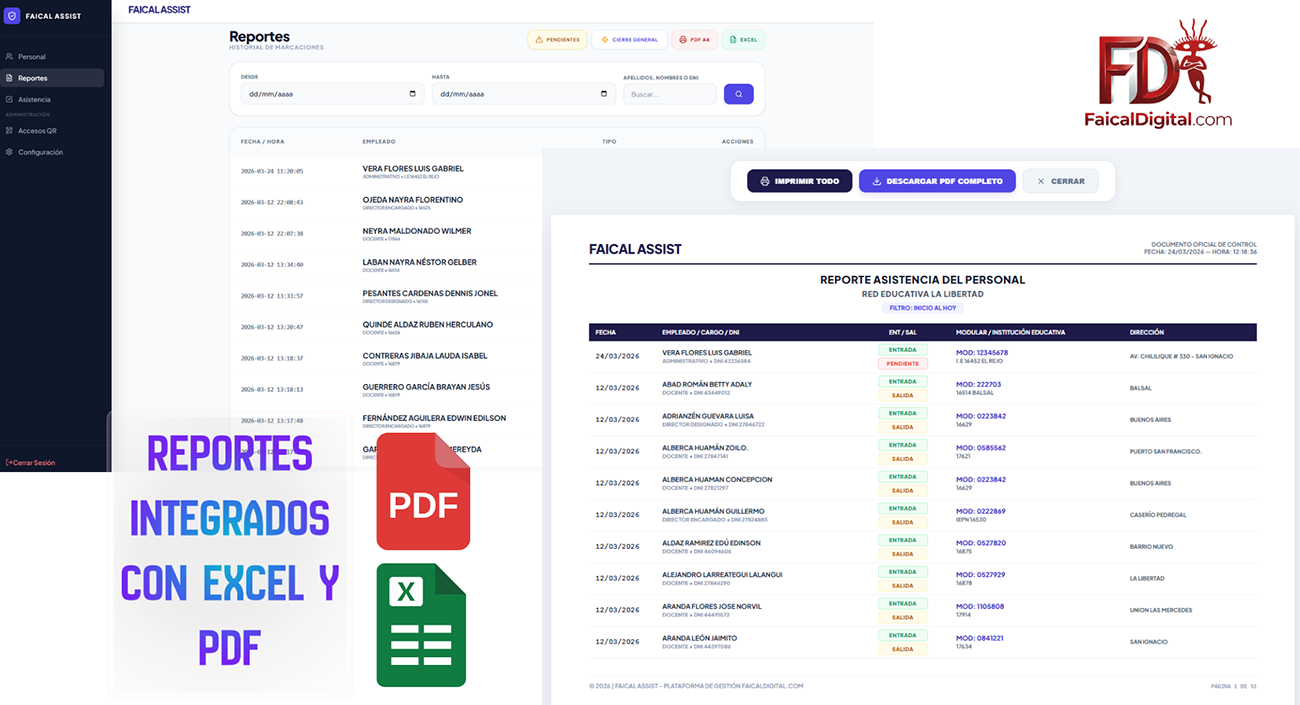Open Personal in the sidebar

point(32,57)
